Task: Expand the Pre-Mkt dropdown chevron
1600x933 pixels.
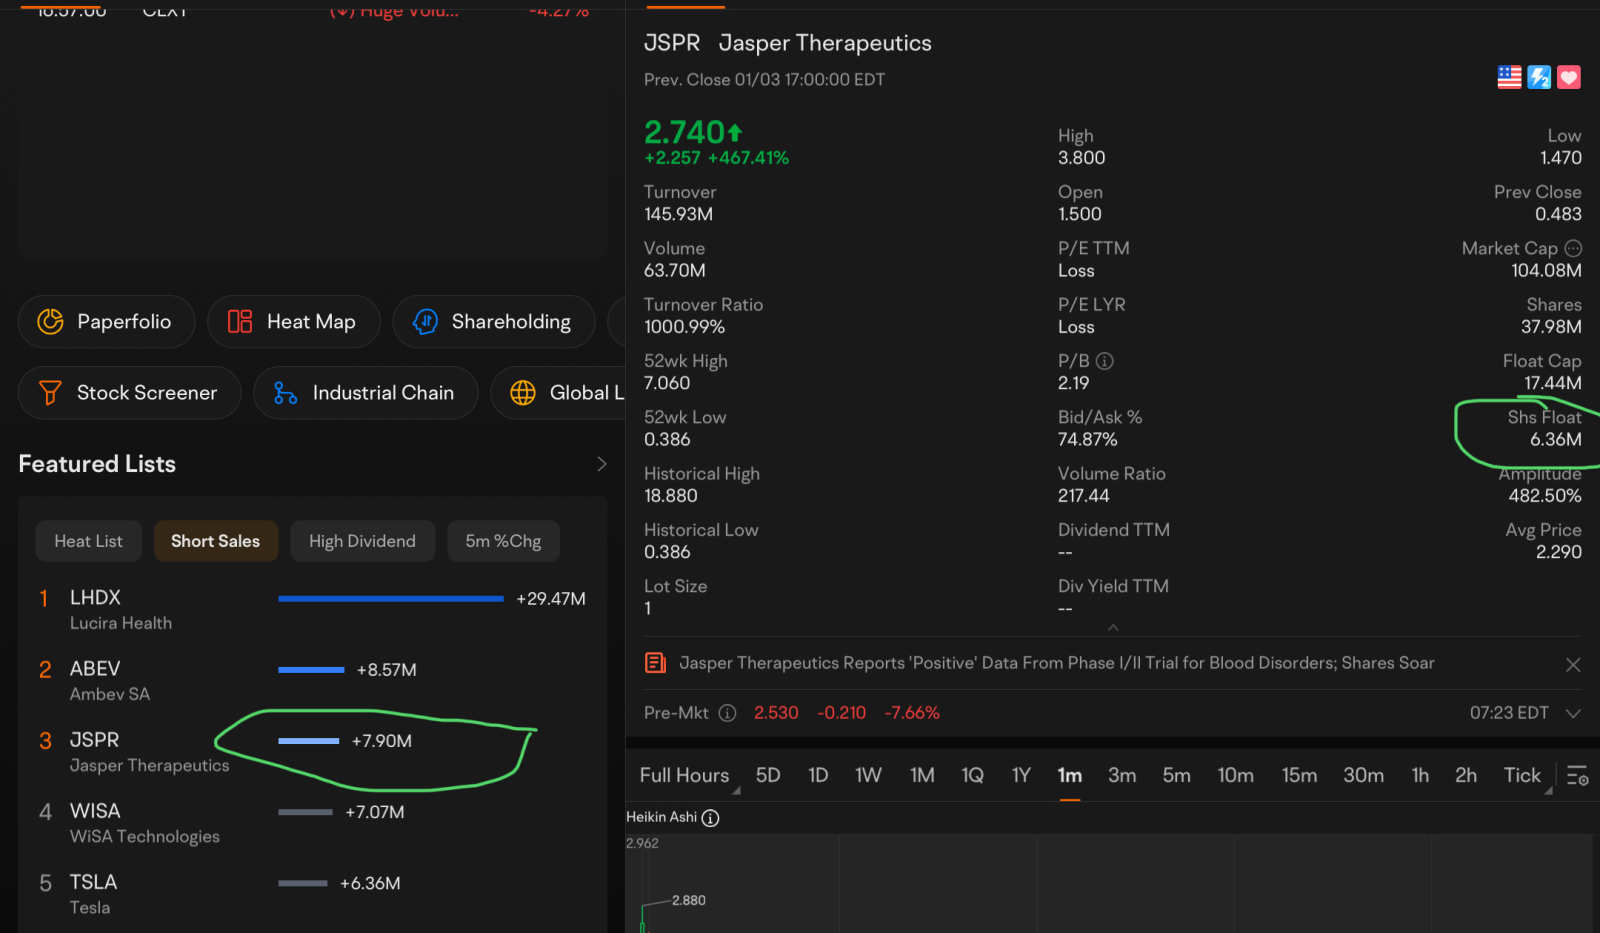Action: click(1573, 713)
